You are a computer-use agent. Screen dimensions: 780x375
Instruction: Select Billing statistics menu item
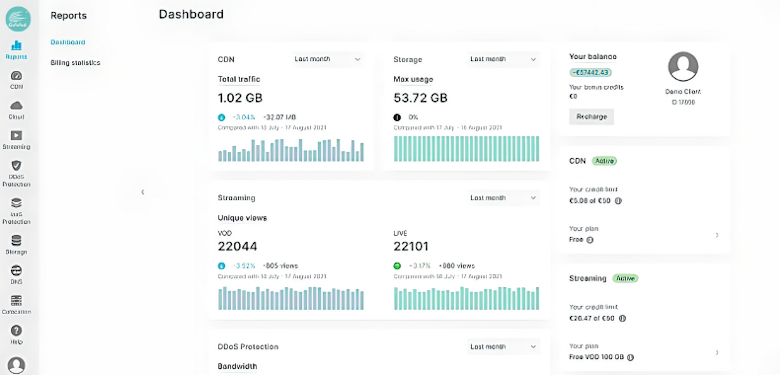coord(76,63)
